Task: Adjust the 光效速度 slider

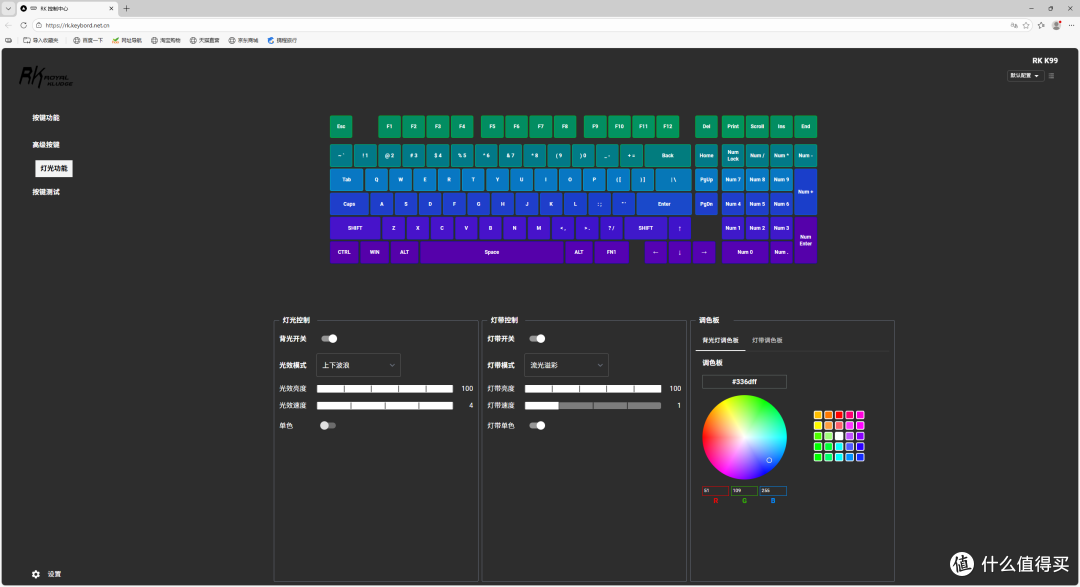Action: point(384,405)
